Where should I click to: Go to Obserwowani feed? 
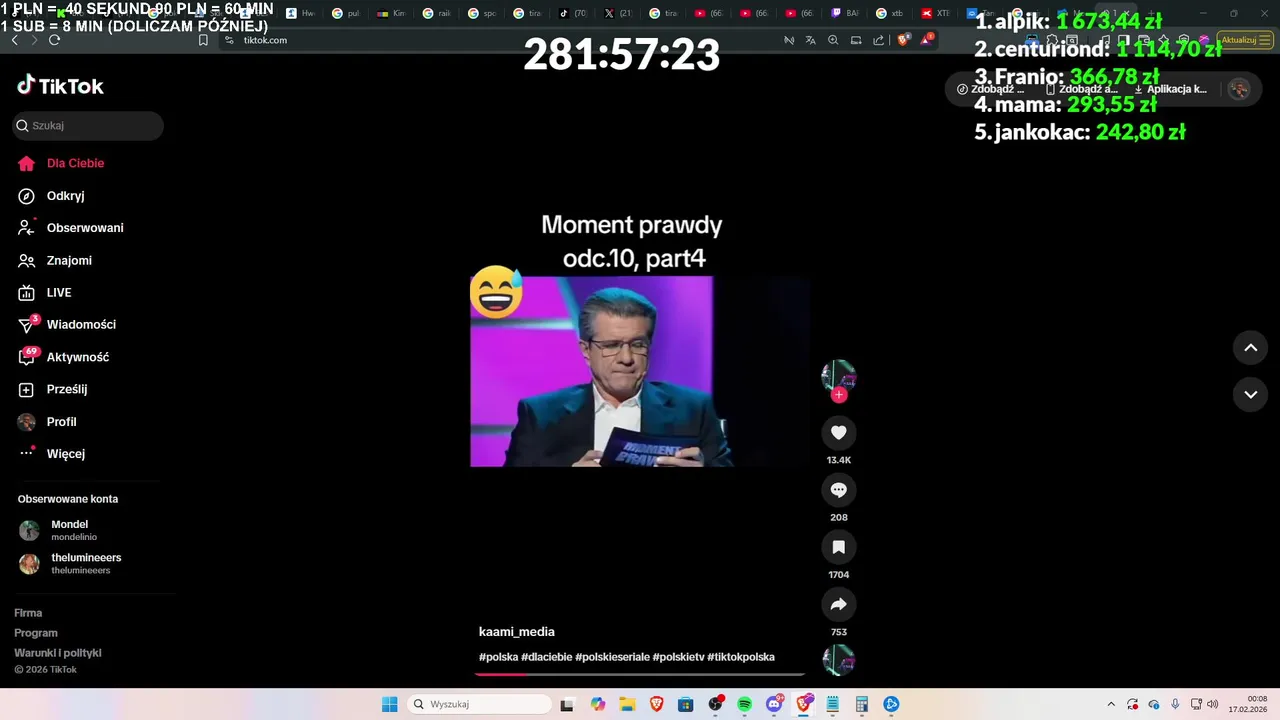(x=70, y=228)
